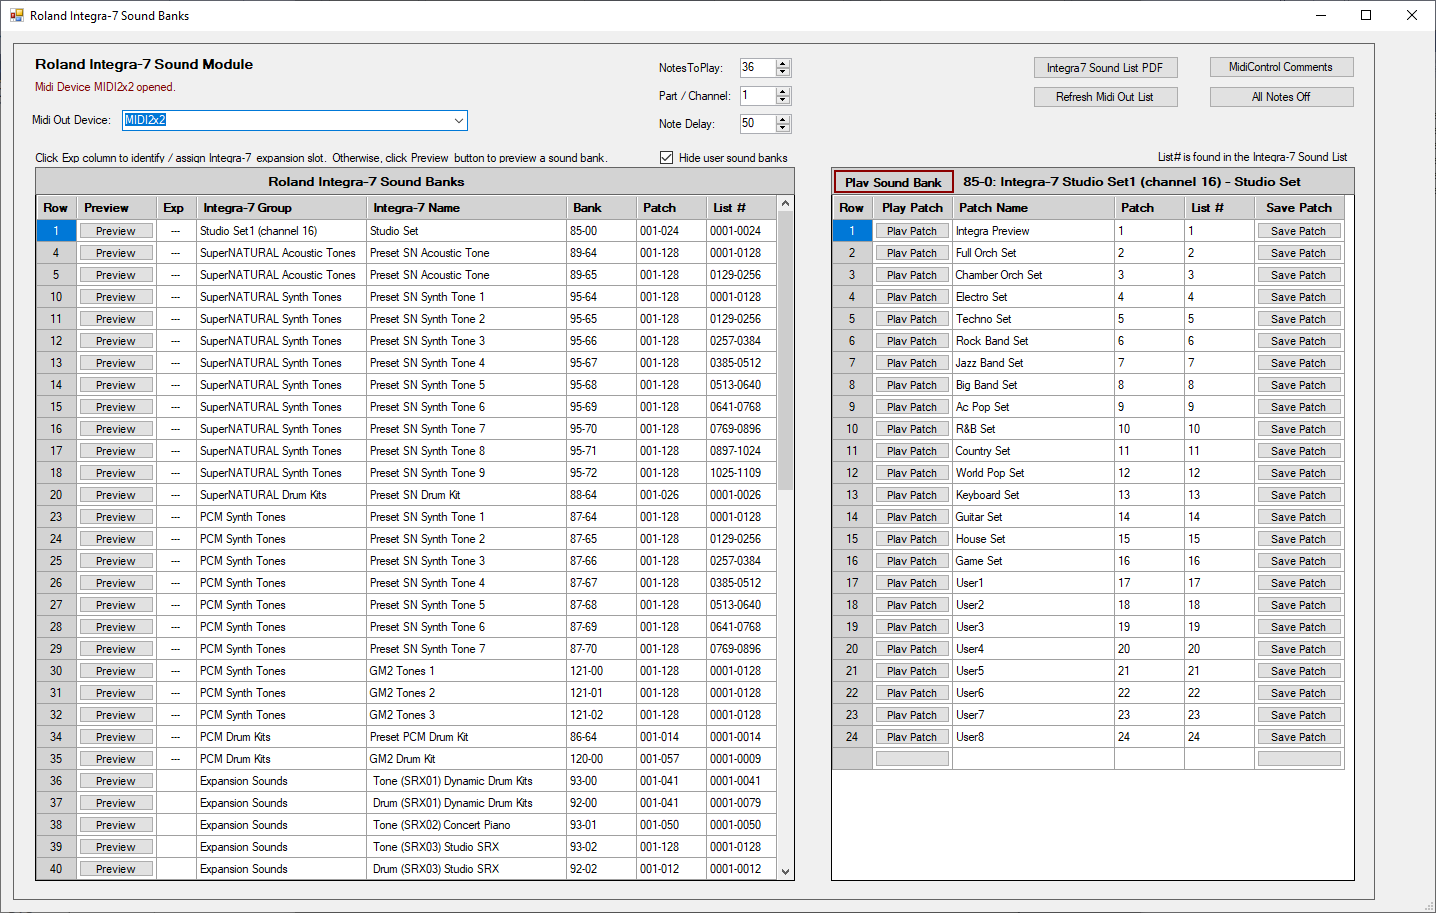Decrease Part / Channel with the down arrow
The width and height of the screenshot is (1436, 918).
(x=783, y=101)
